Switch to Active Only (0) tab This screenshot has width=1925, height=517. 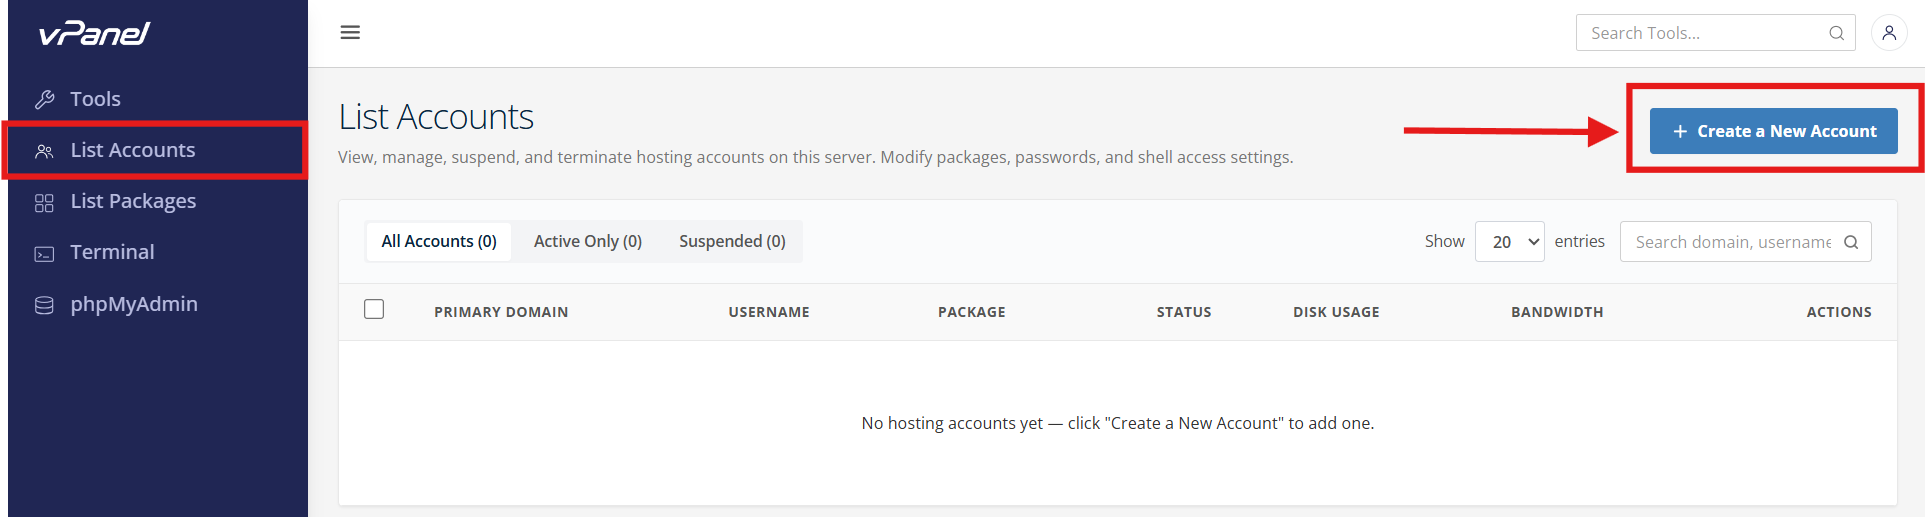point(588,241)
